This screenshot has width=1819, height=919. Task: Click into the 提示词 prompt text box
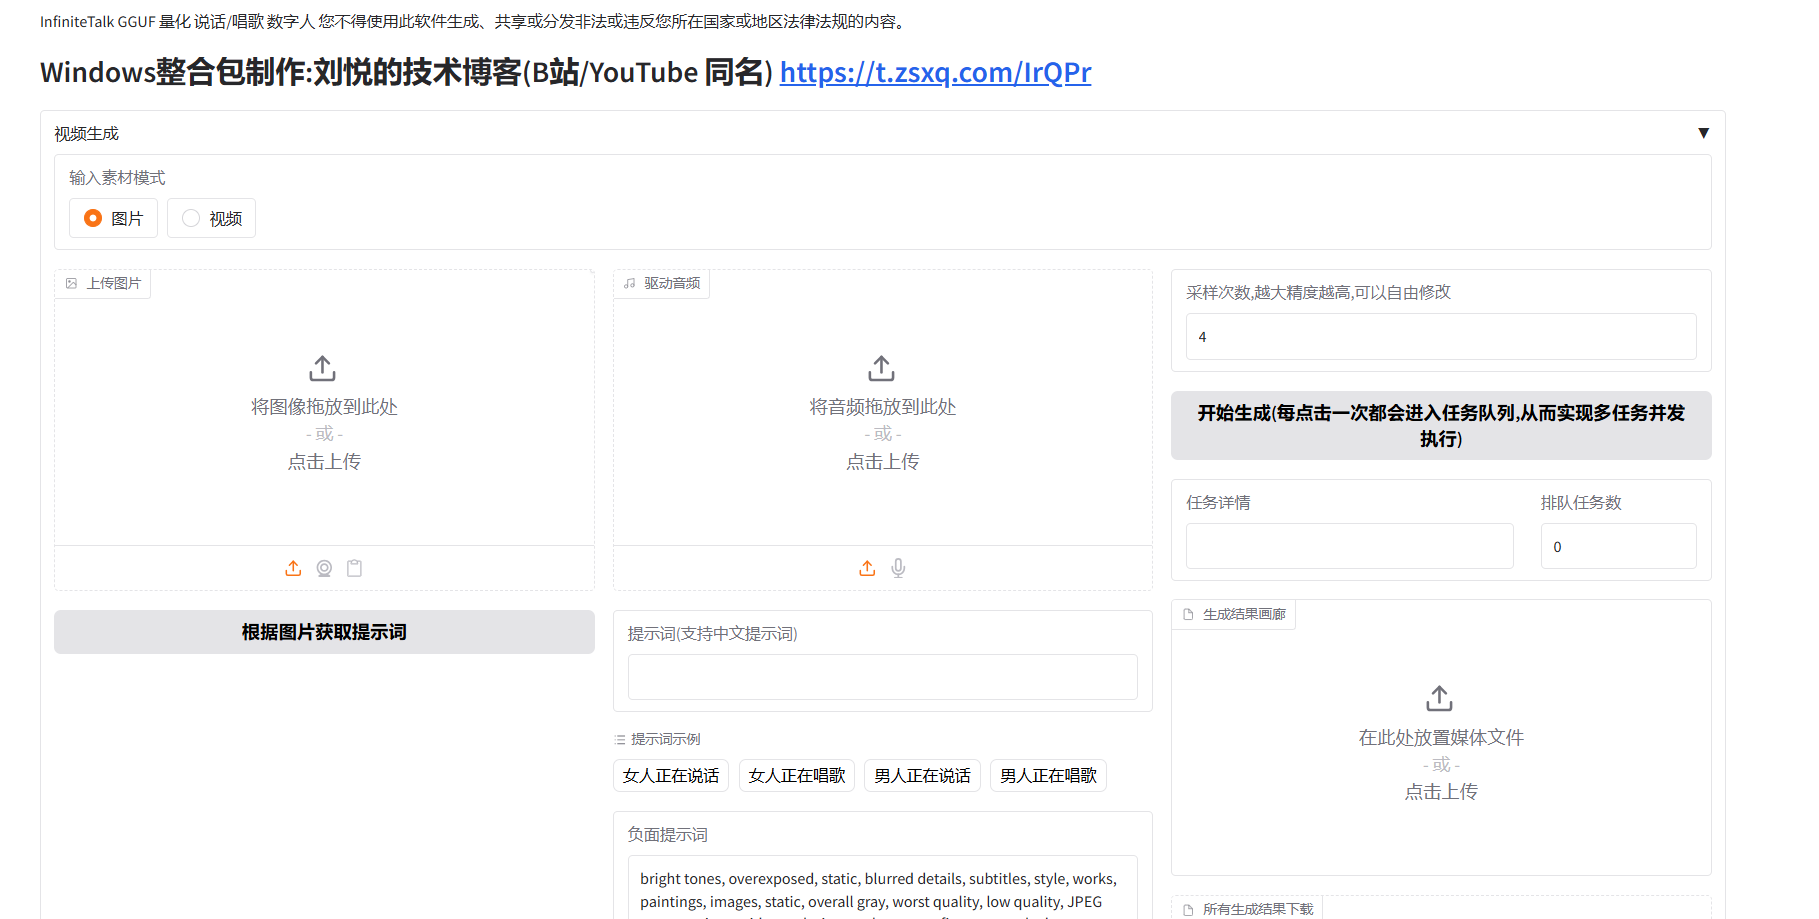pos(882,677)
